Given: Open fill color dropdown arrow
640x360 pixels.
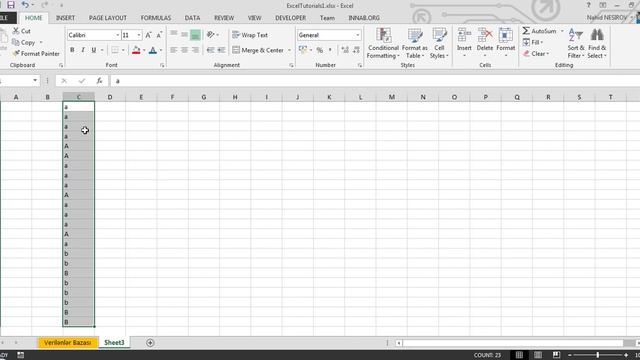Looking at the screenshot, I should point(144,50).
